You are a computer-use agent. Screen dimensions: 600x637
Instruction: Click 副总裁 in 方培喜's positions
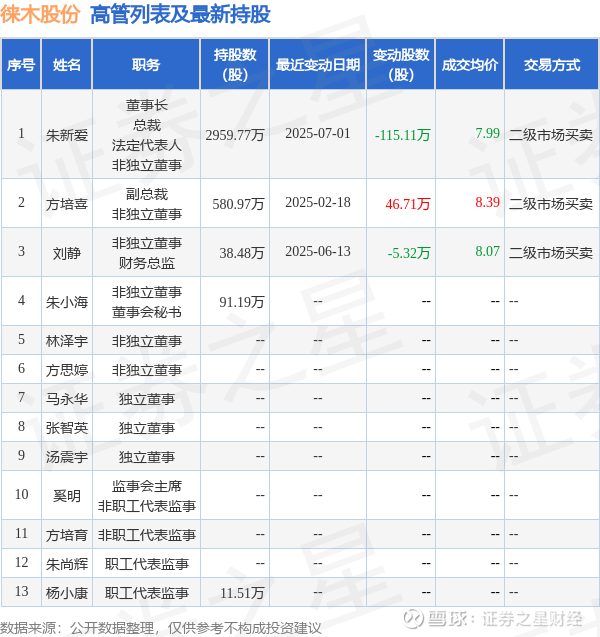[x=147, y=194]
